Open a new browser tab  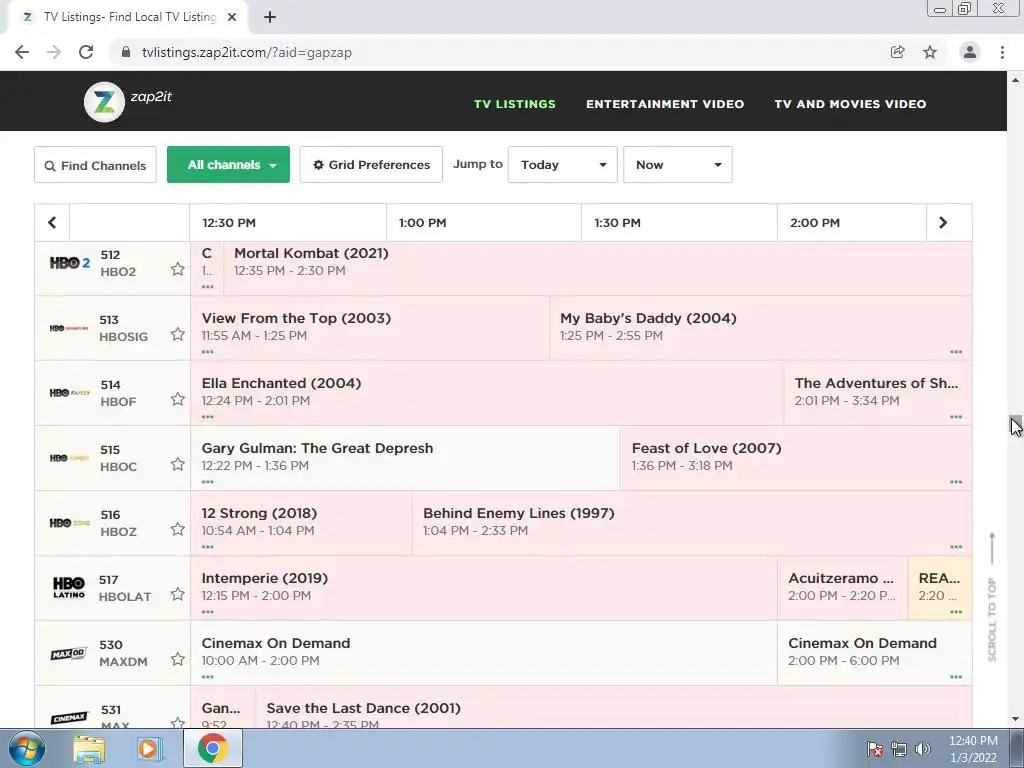point(270,17)
